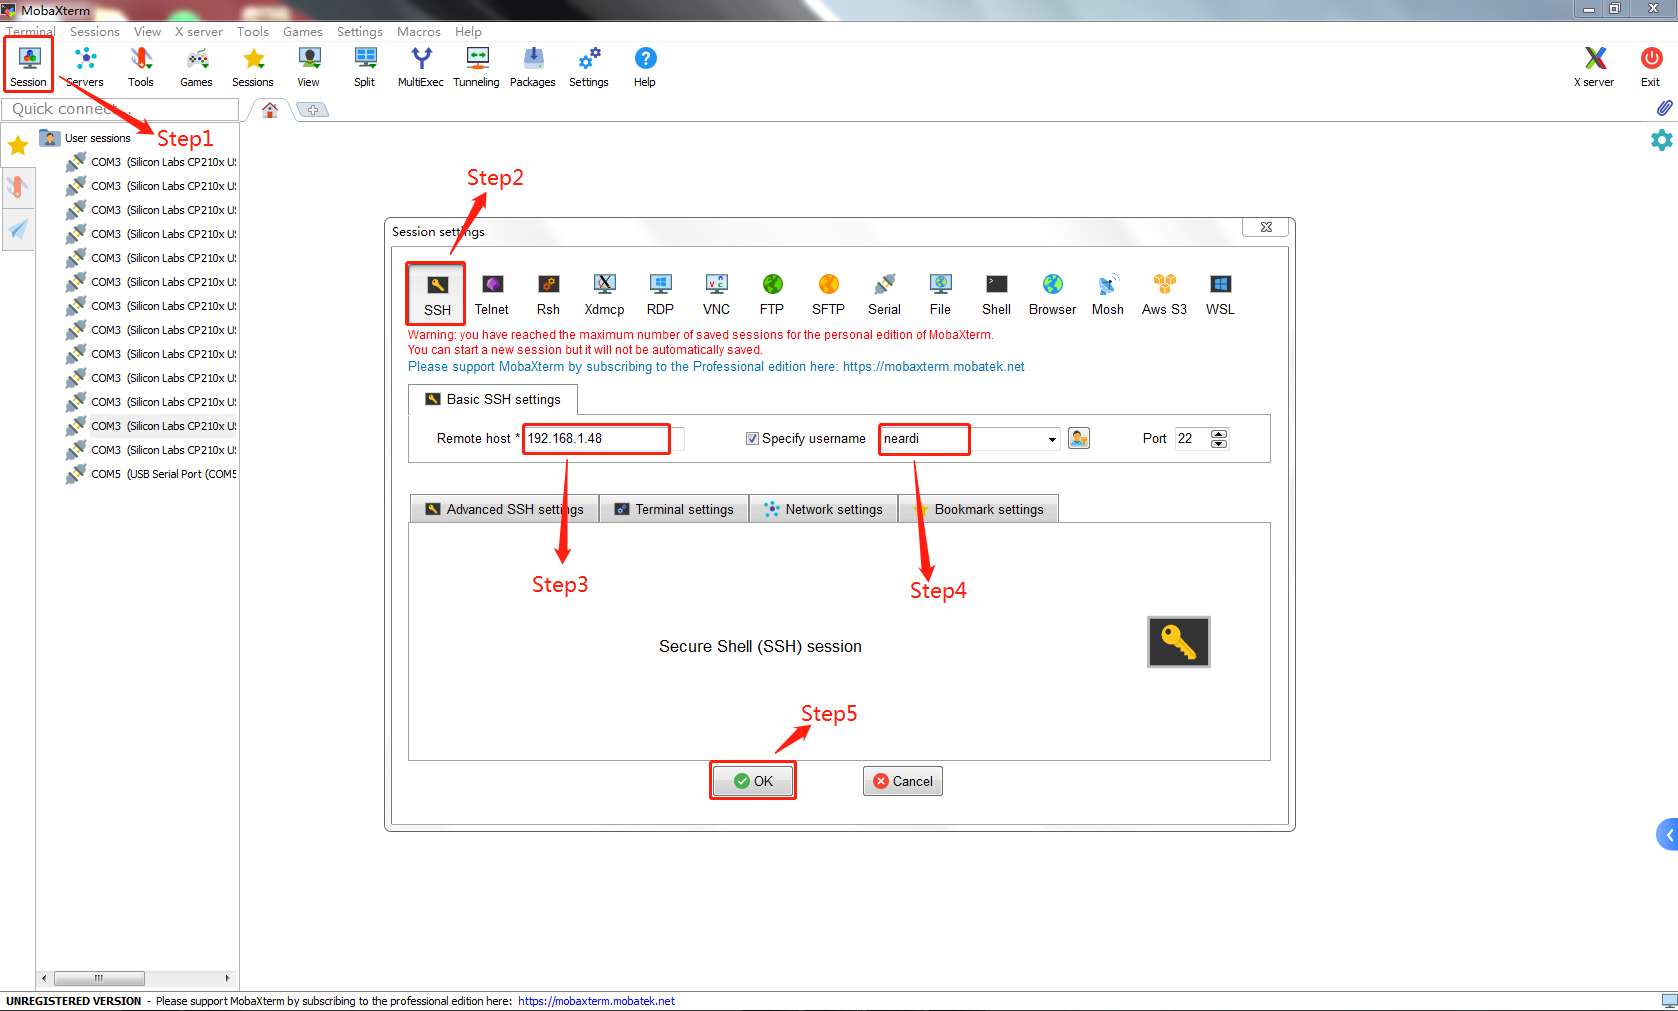Screen dimensions: 1678x1011
Task: Open the Session toolbar button
Action: (x=28, y=66)
